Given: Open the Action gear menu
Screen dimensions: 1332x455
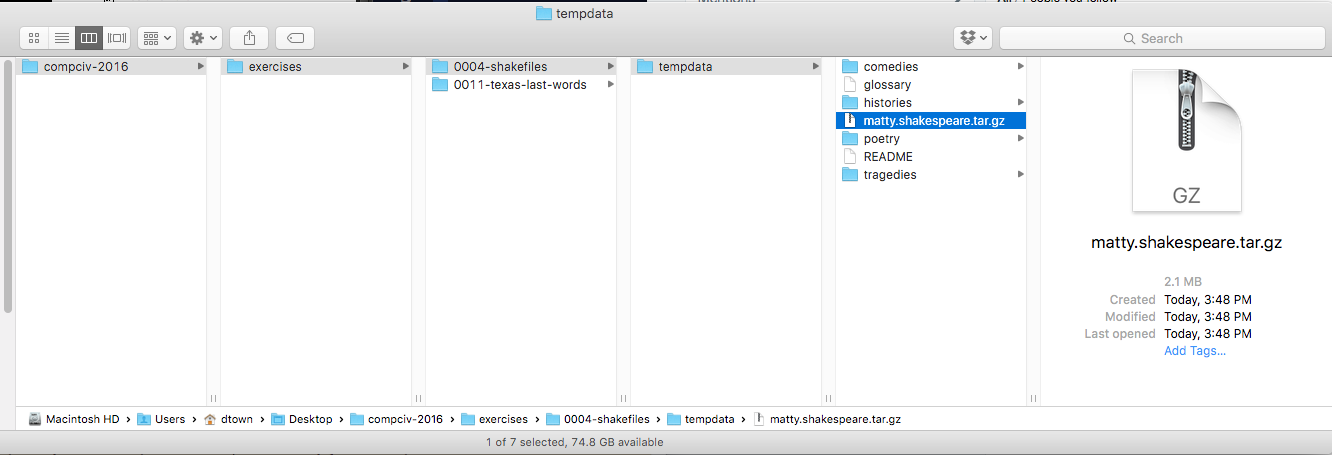Looking at the screenshot, I should tap(203, 38).
